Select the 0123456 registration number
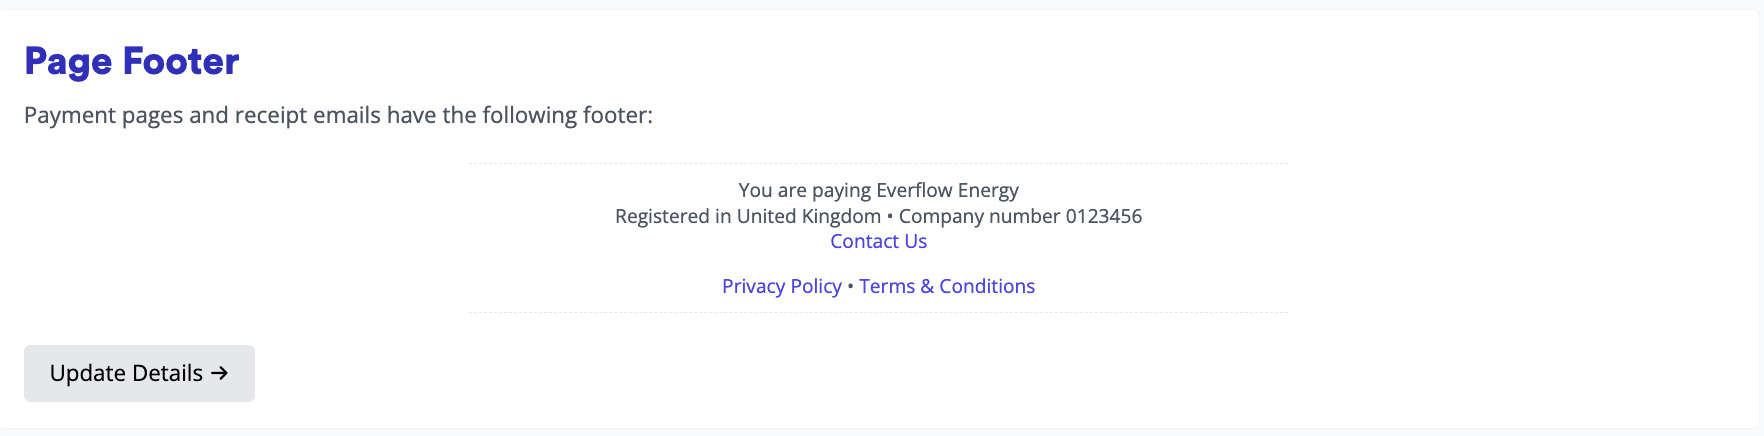Screen dimensions: 1764x436 click(x=1103, y=216)
